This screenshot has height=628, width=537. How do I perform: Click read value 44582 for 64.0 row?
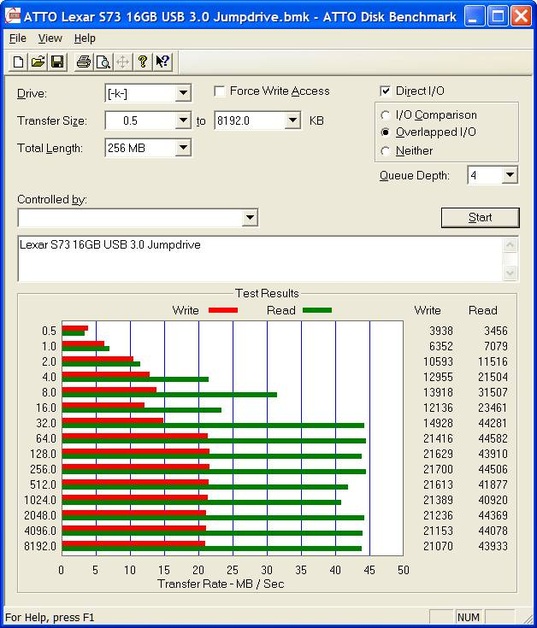[493, 439]
